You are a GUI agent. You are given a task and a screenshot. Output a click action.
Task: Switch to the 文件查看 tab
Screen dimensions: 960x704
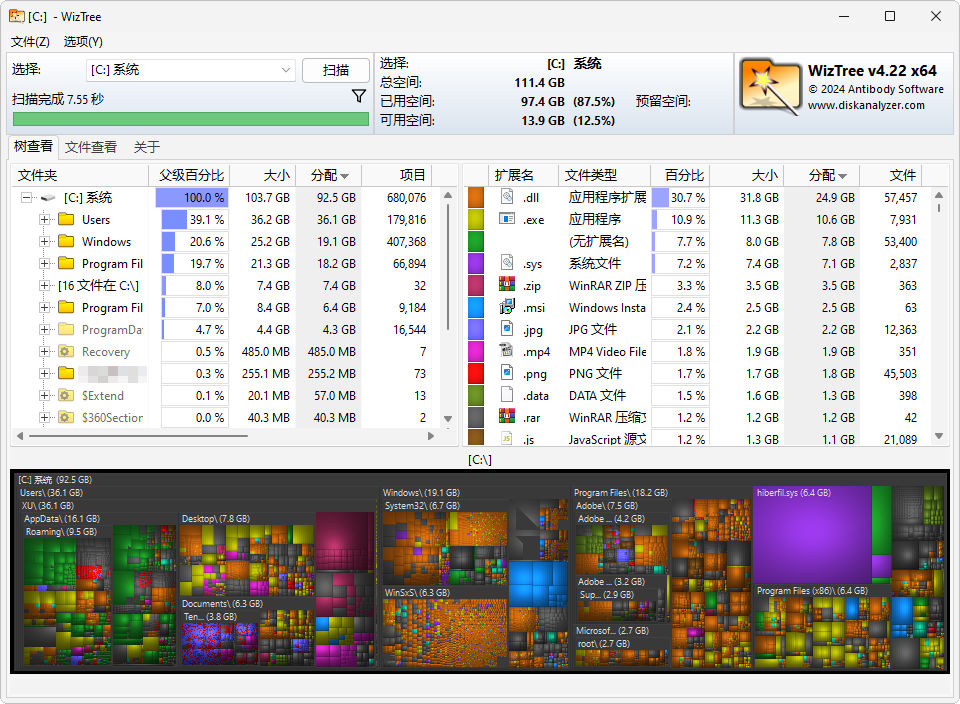91,147
